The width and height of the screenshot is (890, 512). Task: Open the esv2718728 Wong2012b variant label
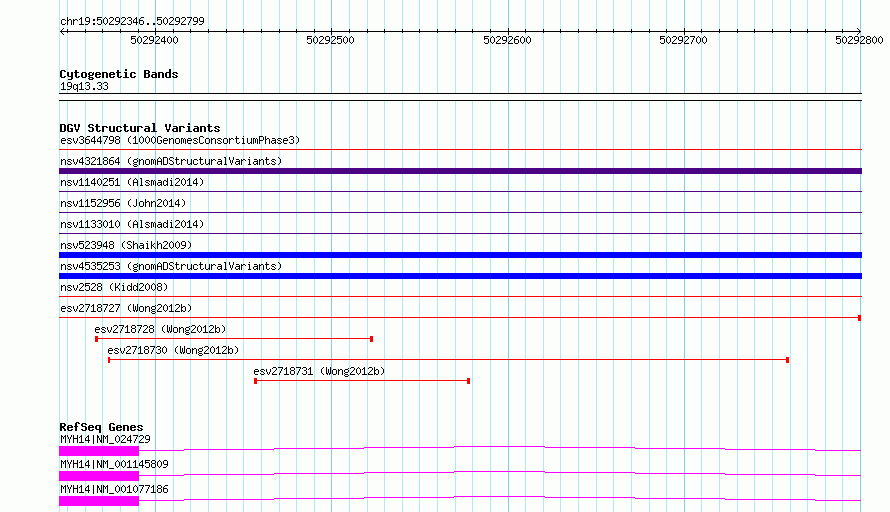[160, 329]
